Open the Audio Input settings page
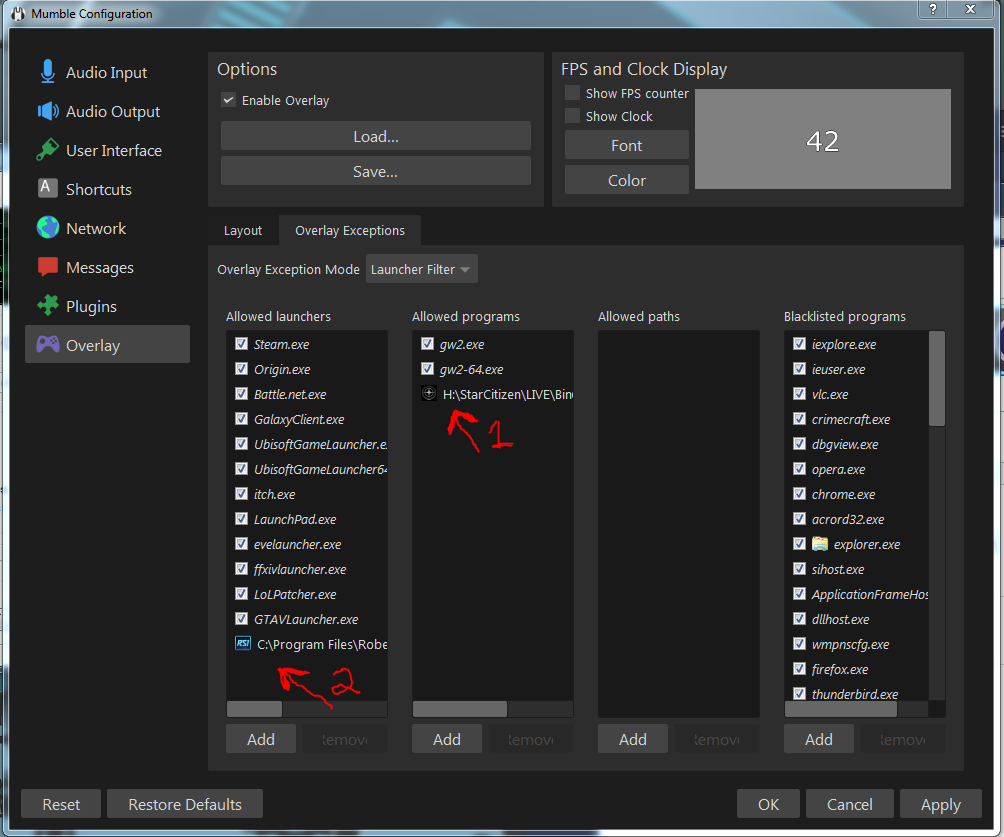This screenshot has height=837, width=1004. point(104,72)
